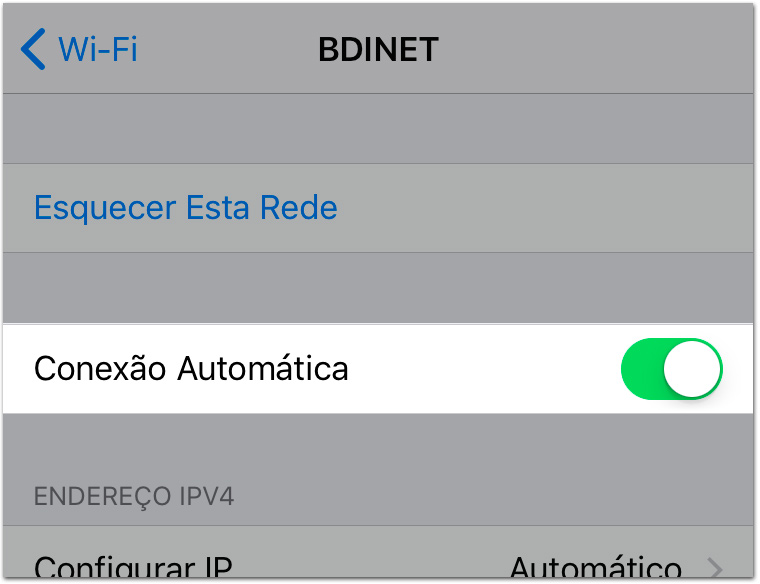Click navigation bar space right of BDINET

tap(596, 49)
